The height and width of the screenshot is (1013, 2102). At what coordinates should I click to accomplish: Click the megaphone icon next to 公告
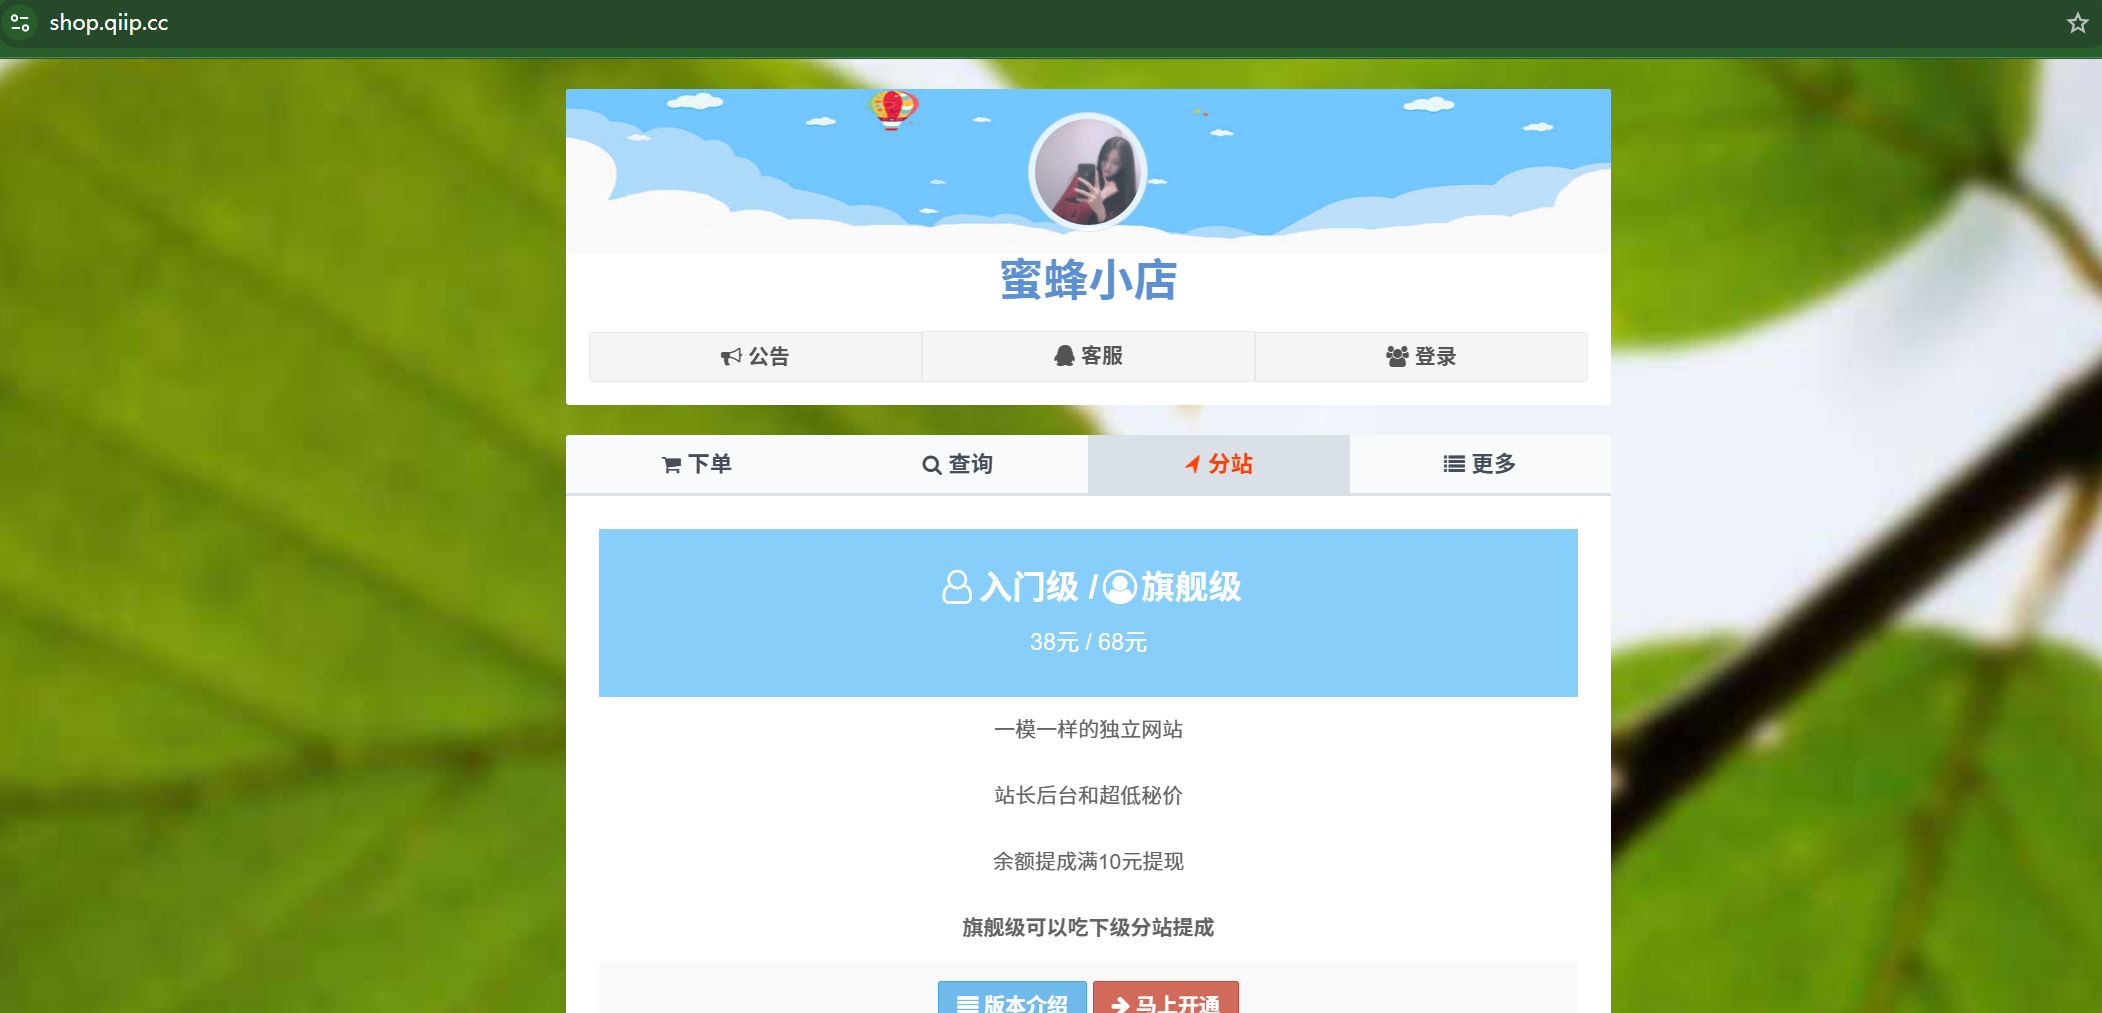731,357
